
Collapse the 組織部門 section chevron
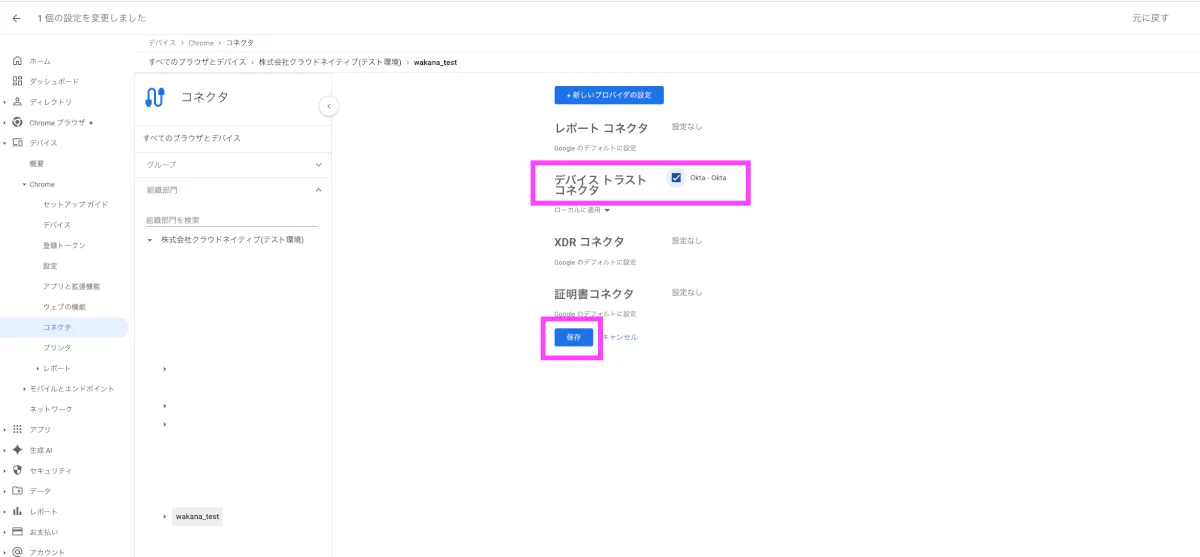(318, 189)
